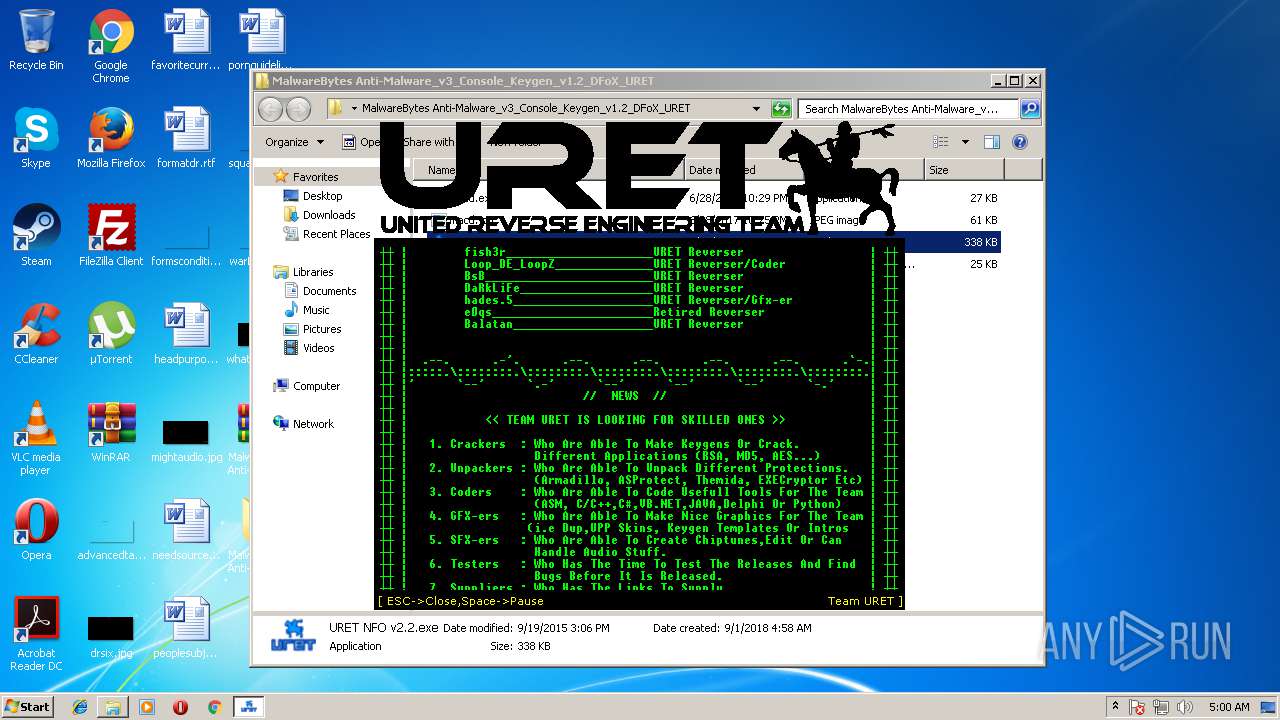Select Libraries in navigation pane

[x=313, y=272]
